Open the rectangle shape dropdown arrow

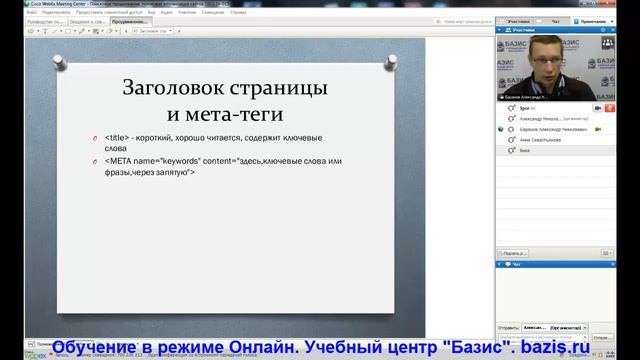pyautogui.click(x=75, y=31)
